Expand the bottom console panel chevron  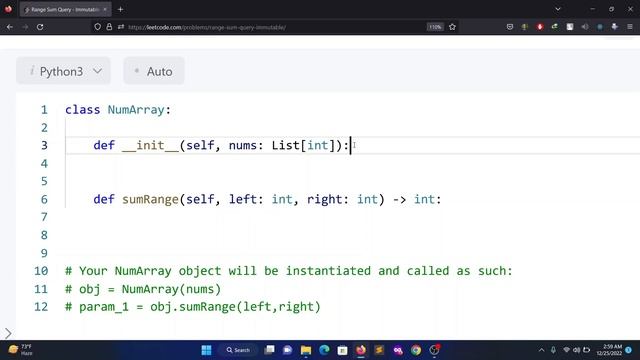(x=8, y=333)
